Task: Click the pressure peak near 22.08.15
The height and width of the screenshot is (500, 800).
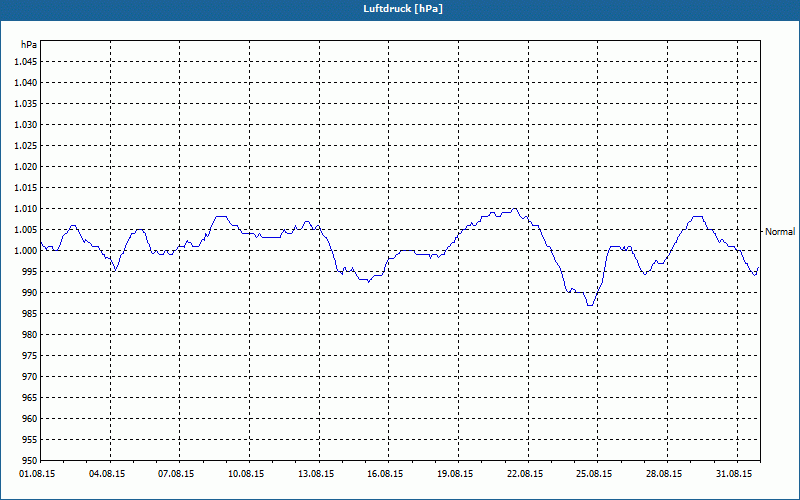Action: point(515,209)
